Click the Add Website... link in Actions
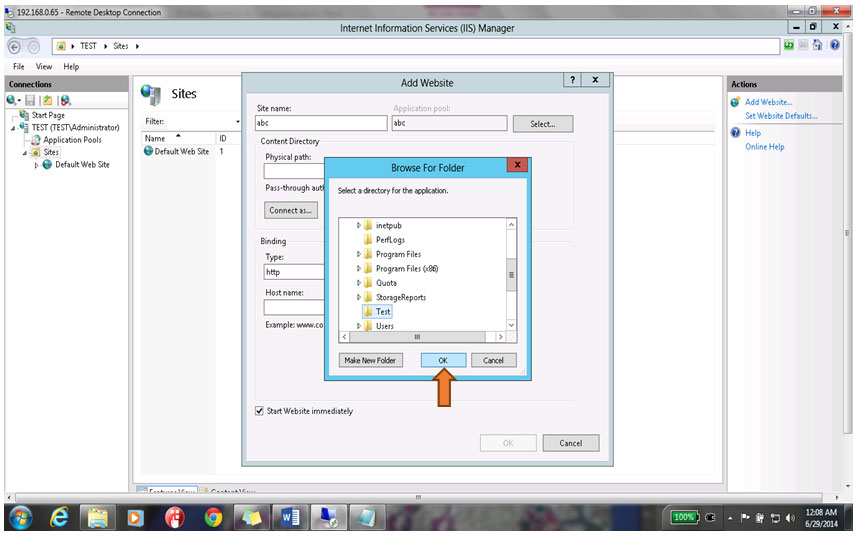 pos(768,102)
